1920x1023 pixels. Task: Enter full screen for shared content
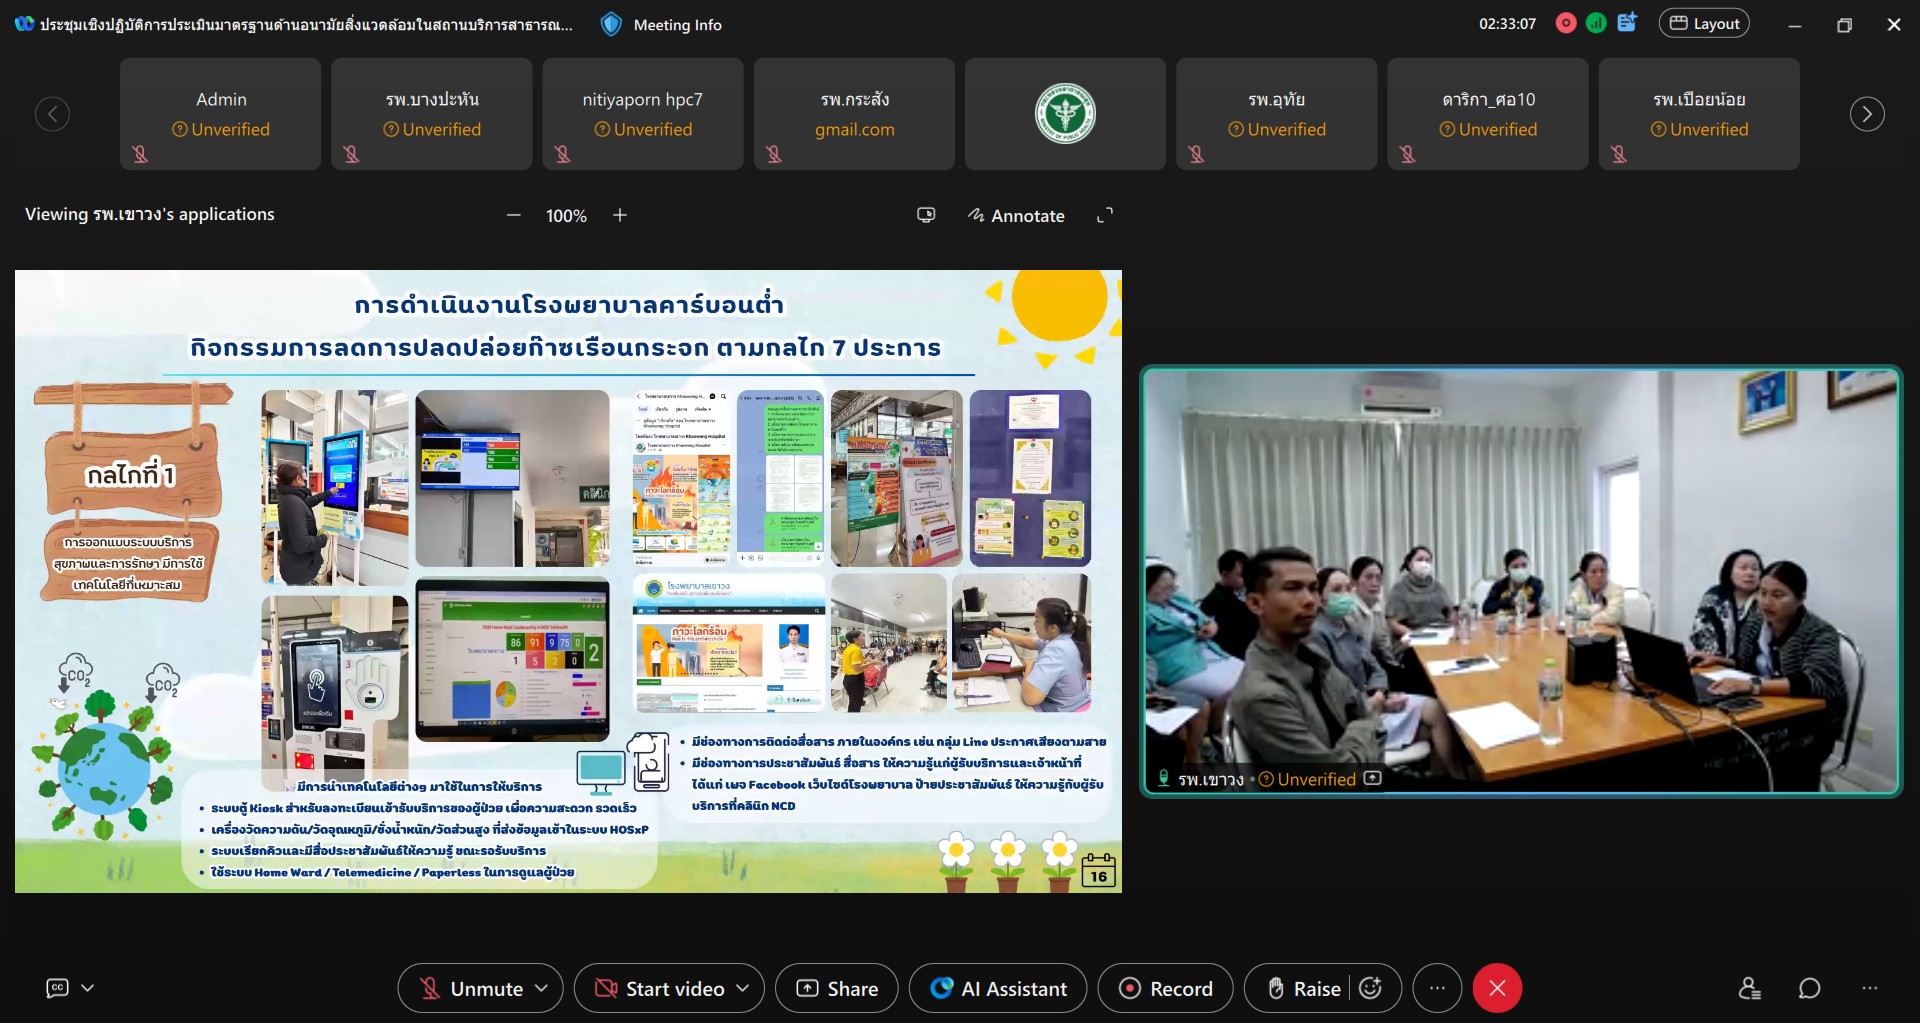[x=1105, y=215]
